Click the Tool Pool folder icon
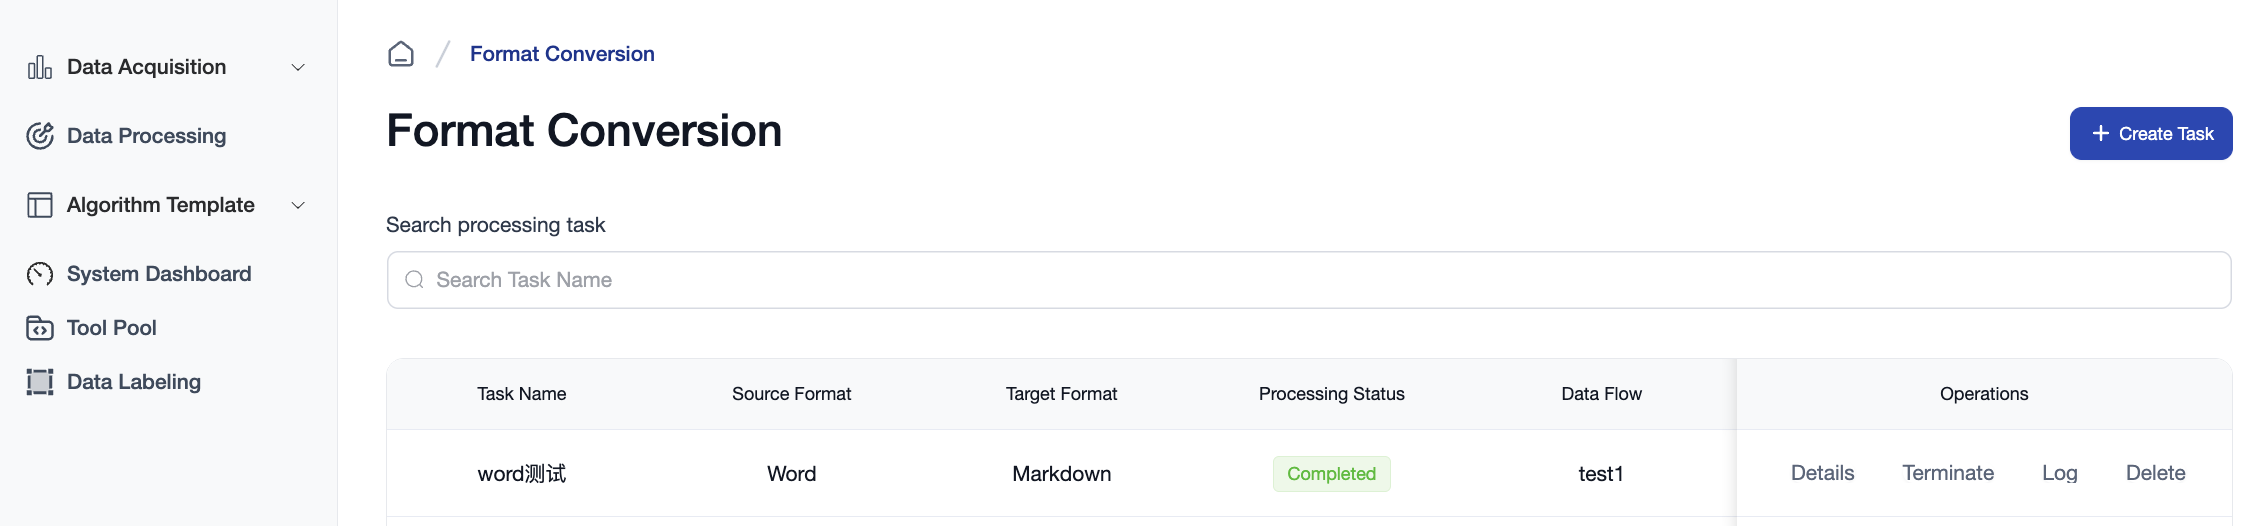2264x526 pixels. point(40,328)
